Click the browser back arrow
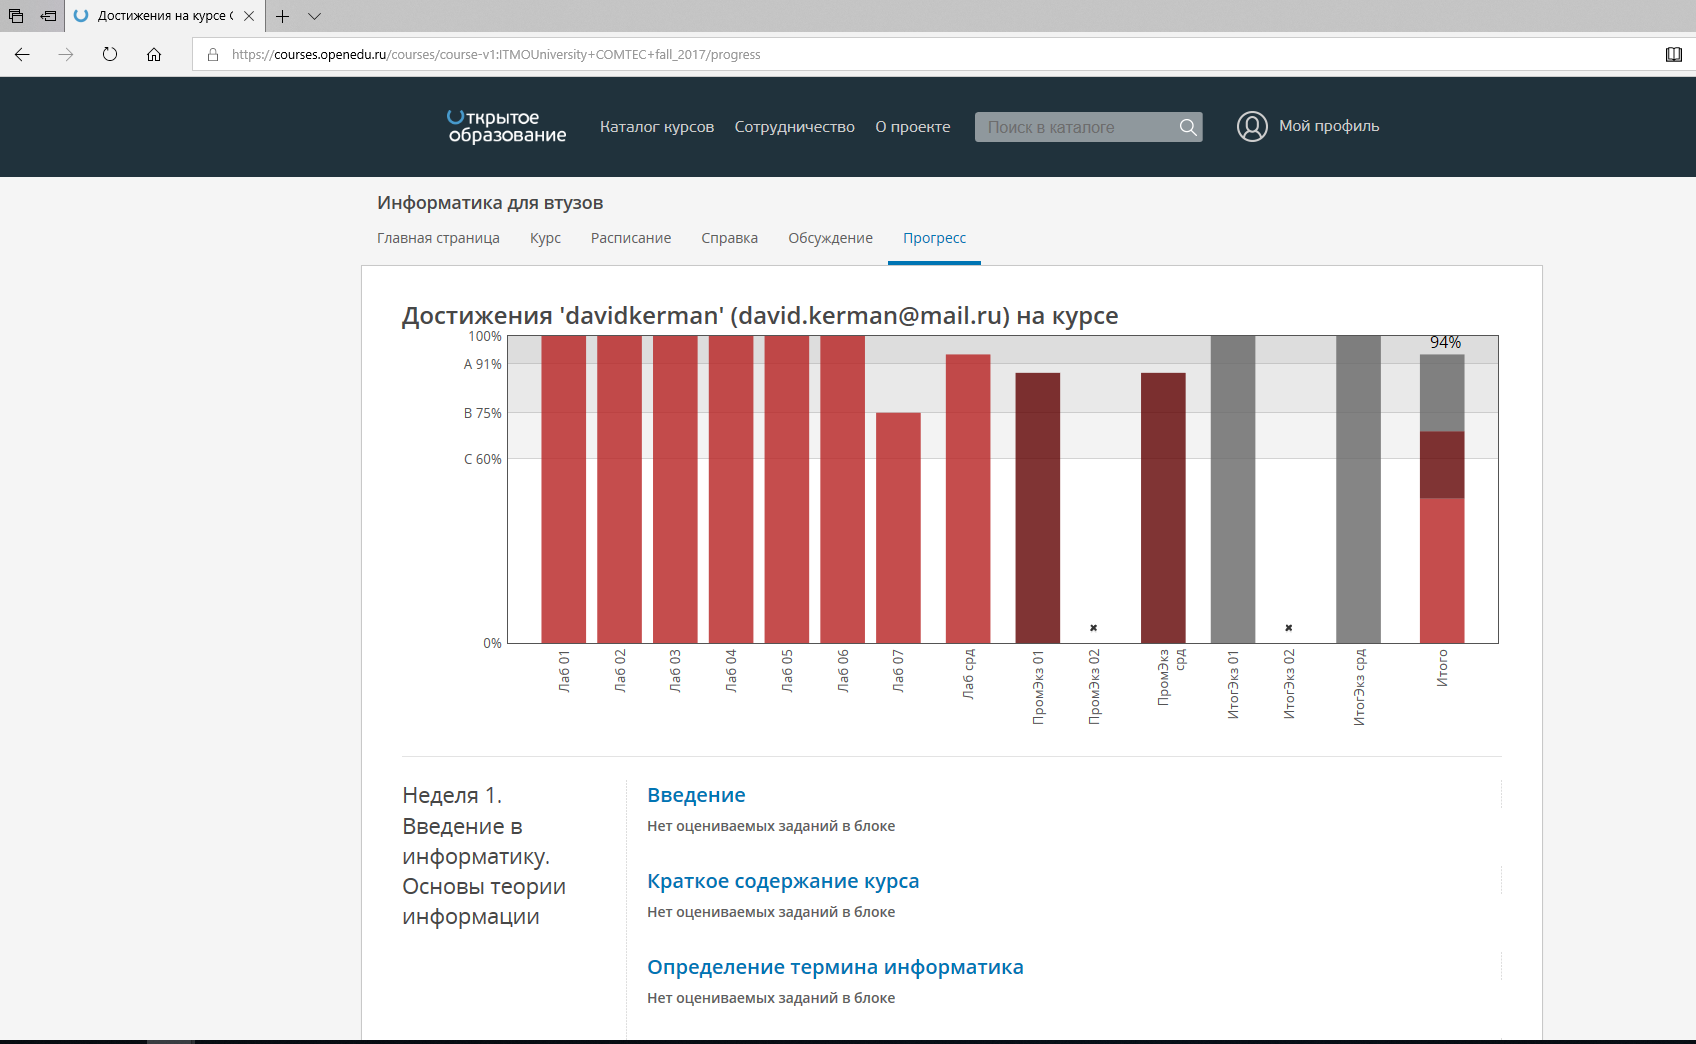This screenshot has height=1044, width=1696. (22, 55)
